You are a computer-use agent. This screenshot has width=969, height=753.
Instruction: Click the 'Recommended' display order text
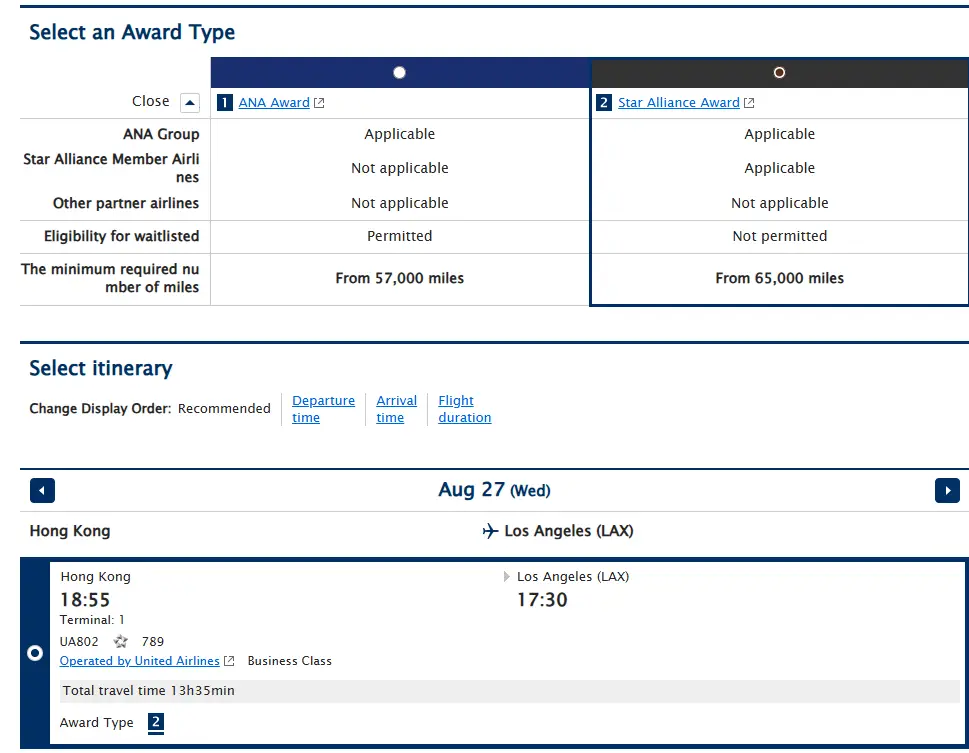pos(224,409)
